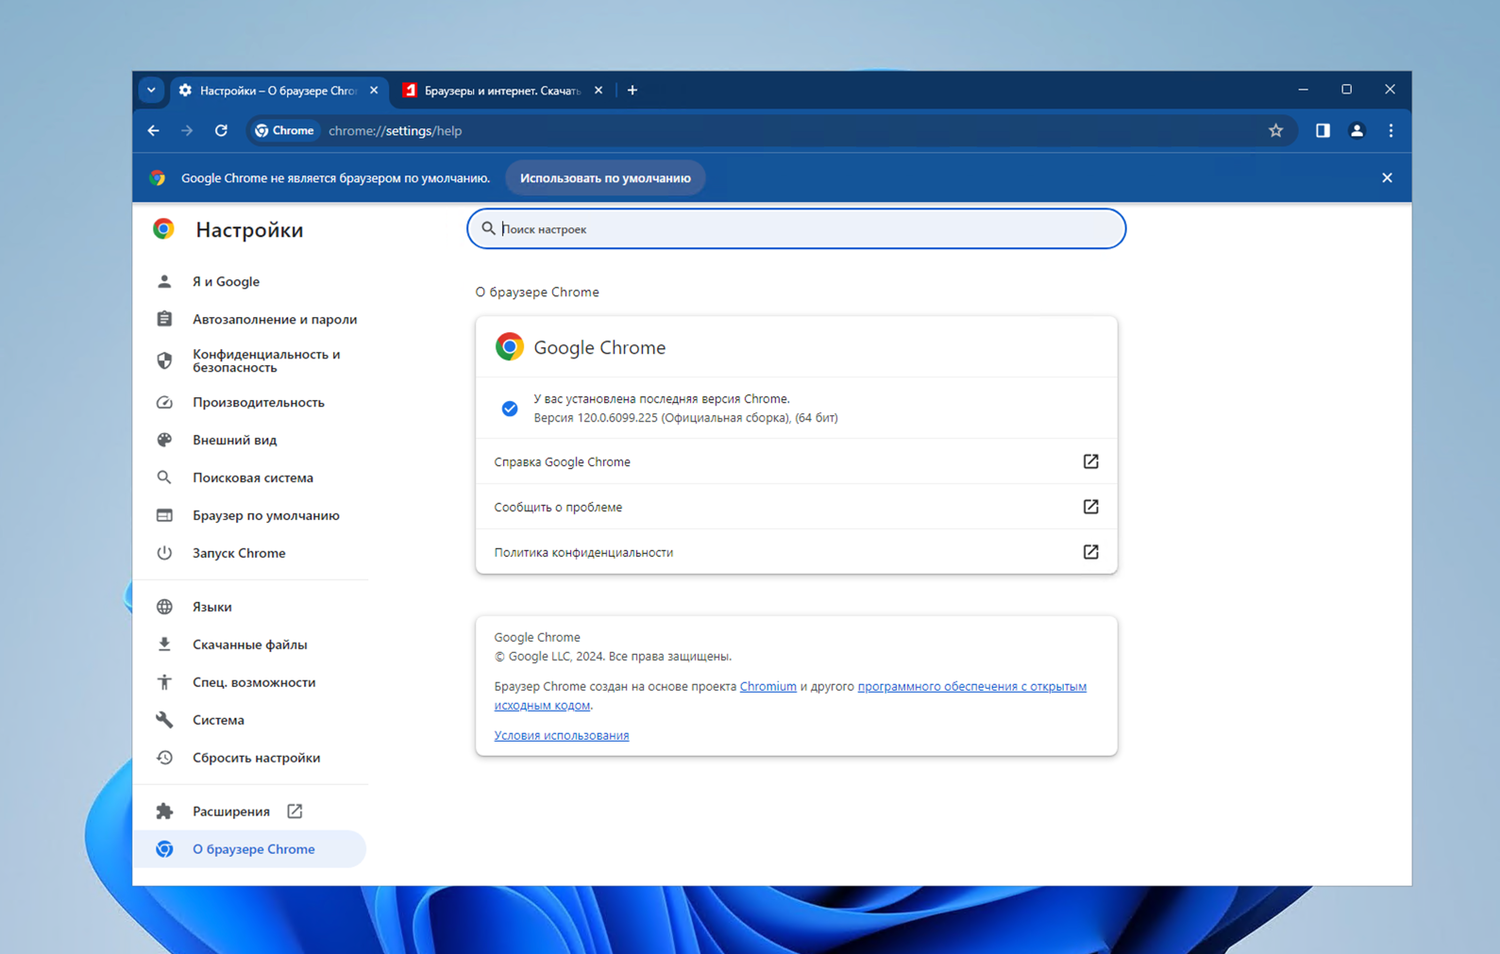The image size is (1500, 954).
Task: Reload the current page
Action: point(221,131)
